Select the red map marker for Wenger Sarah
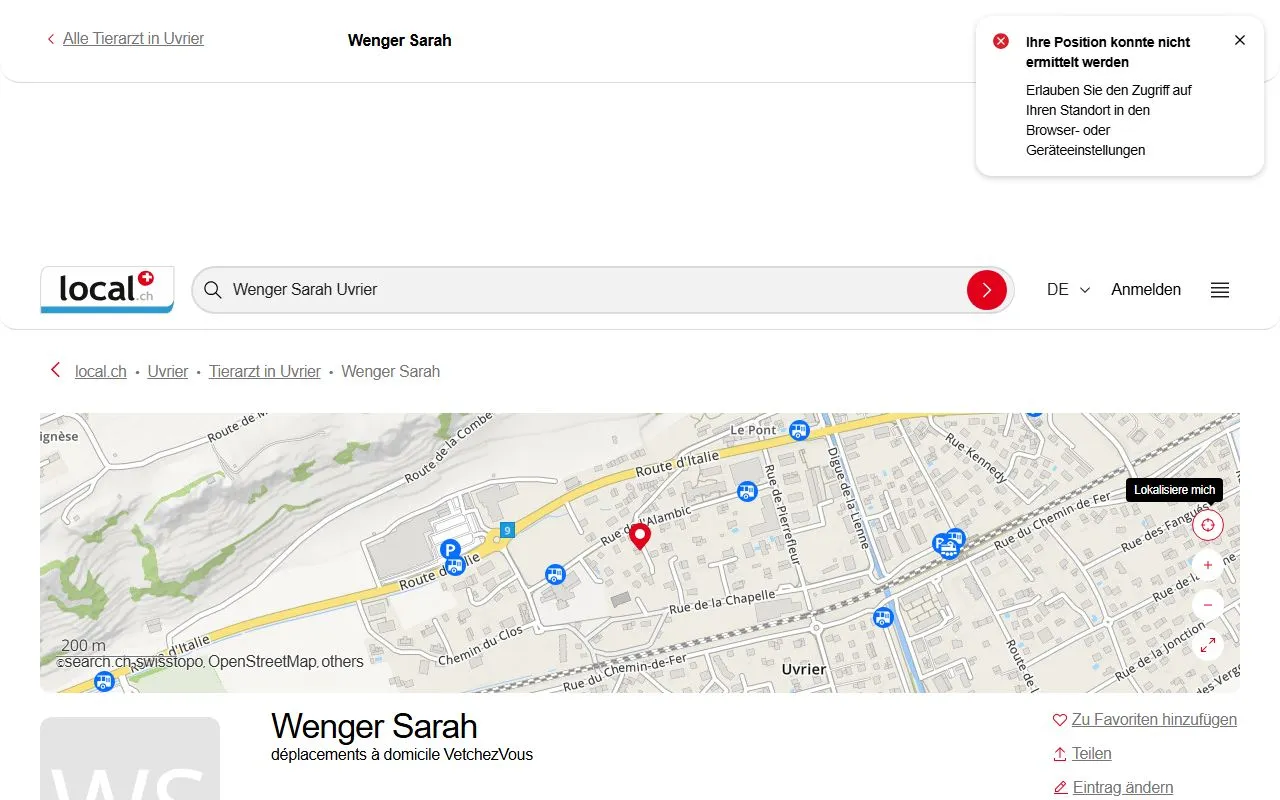Screen dimensions: 1280x800 [x=640, y=536]
